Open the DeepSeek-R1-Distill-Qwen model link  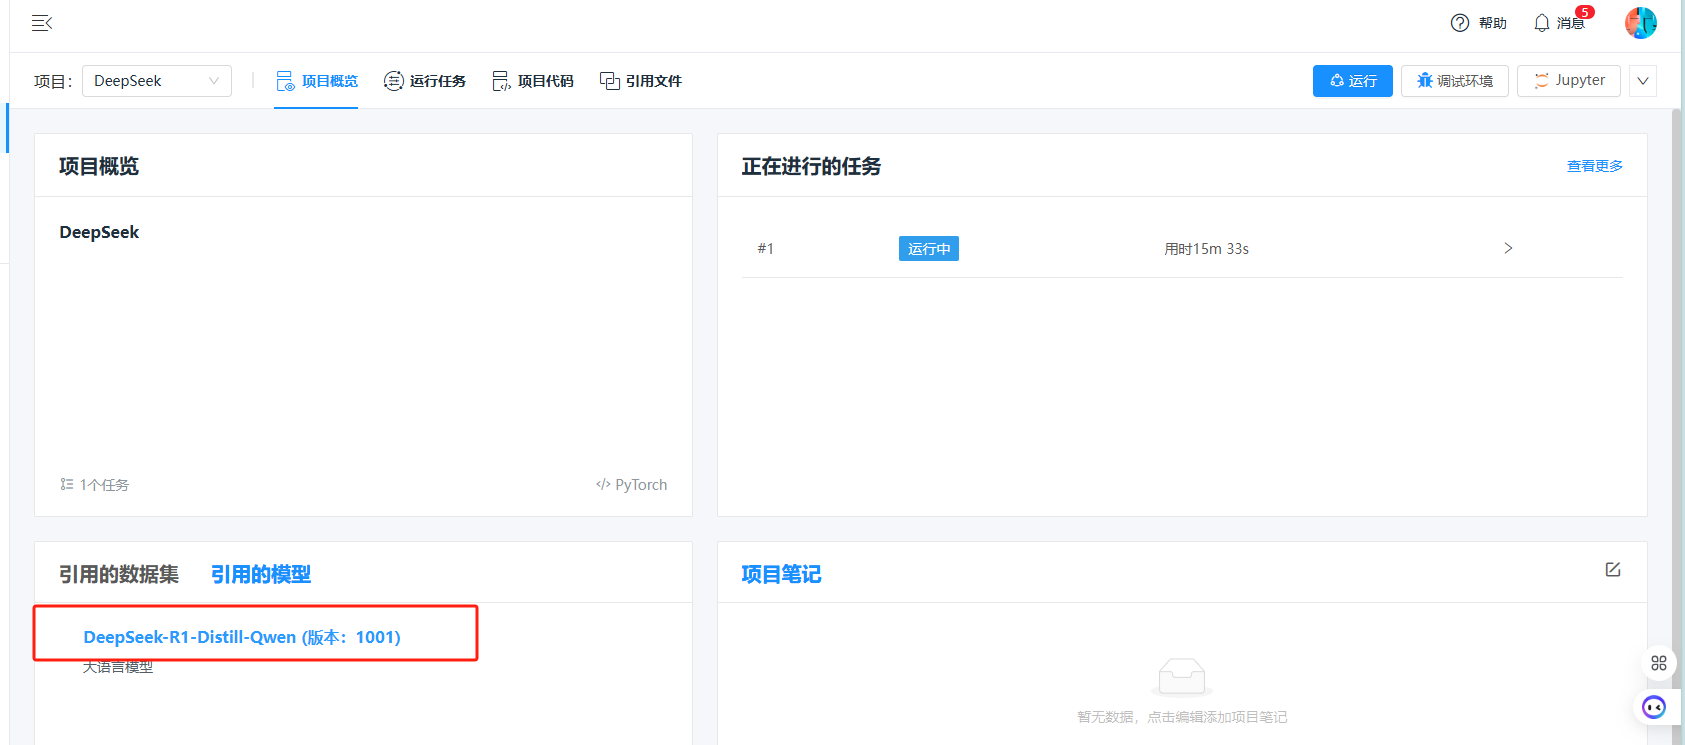[242, 637]
